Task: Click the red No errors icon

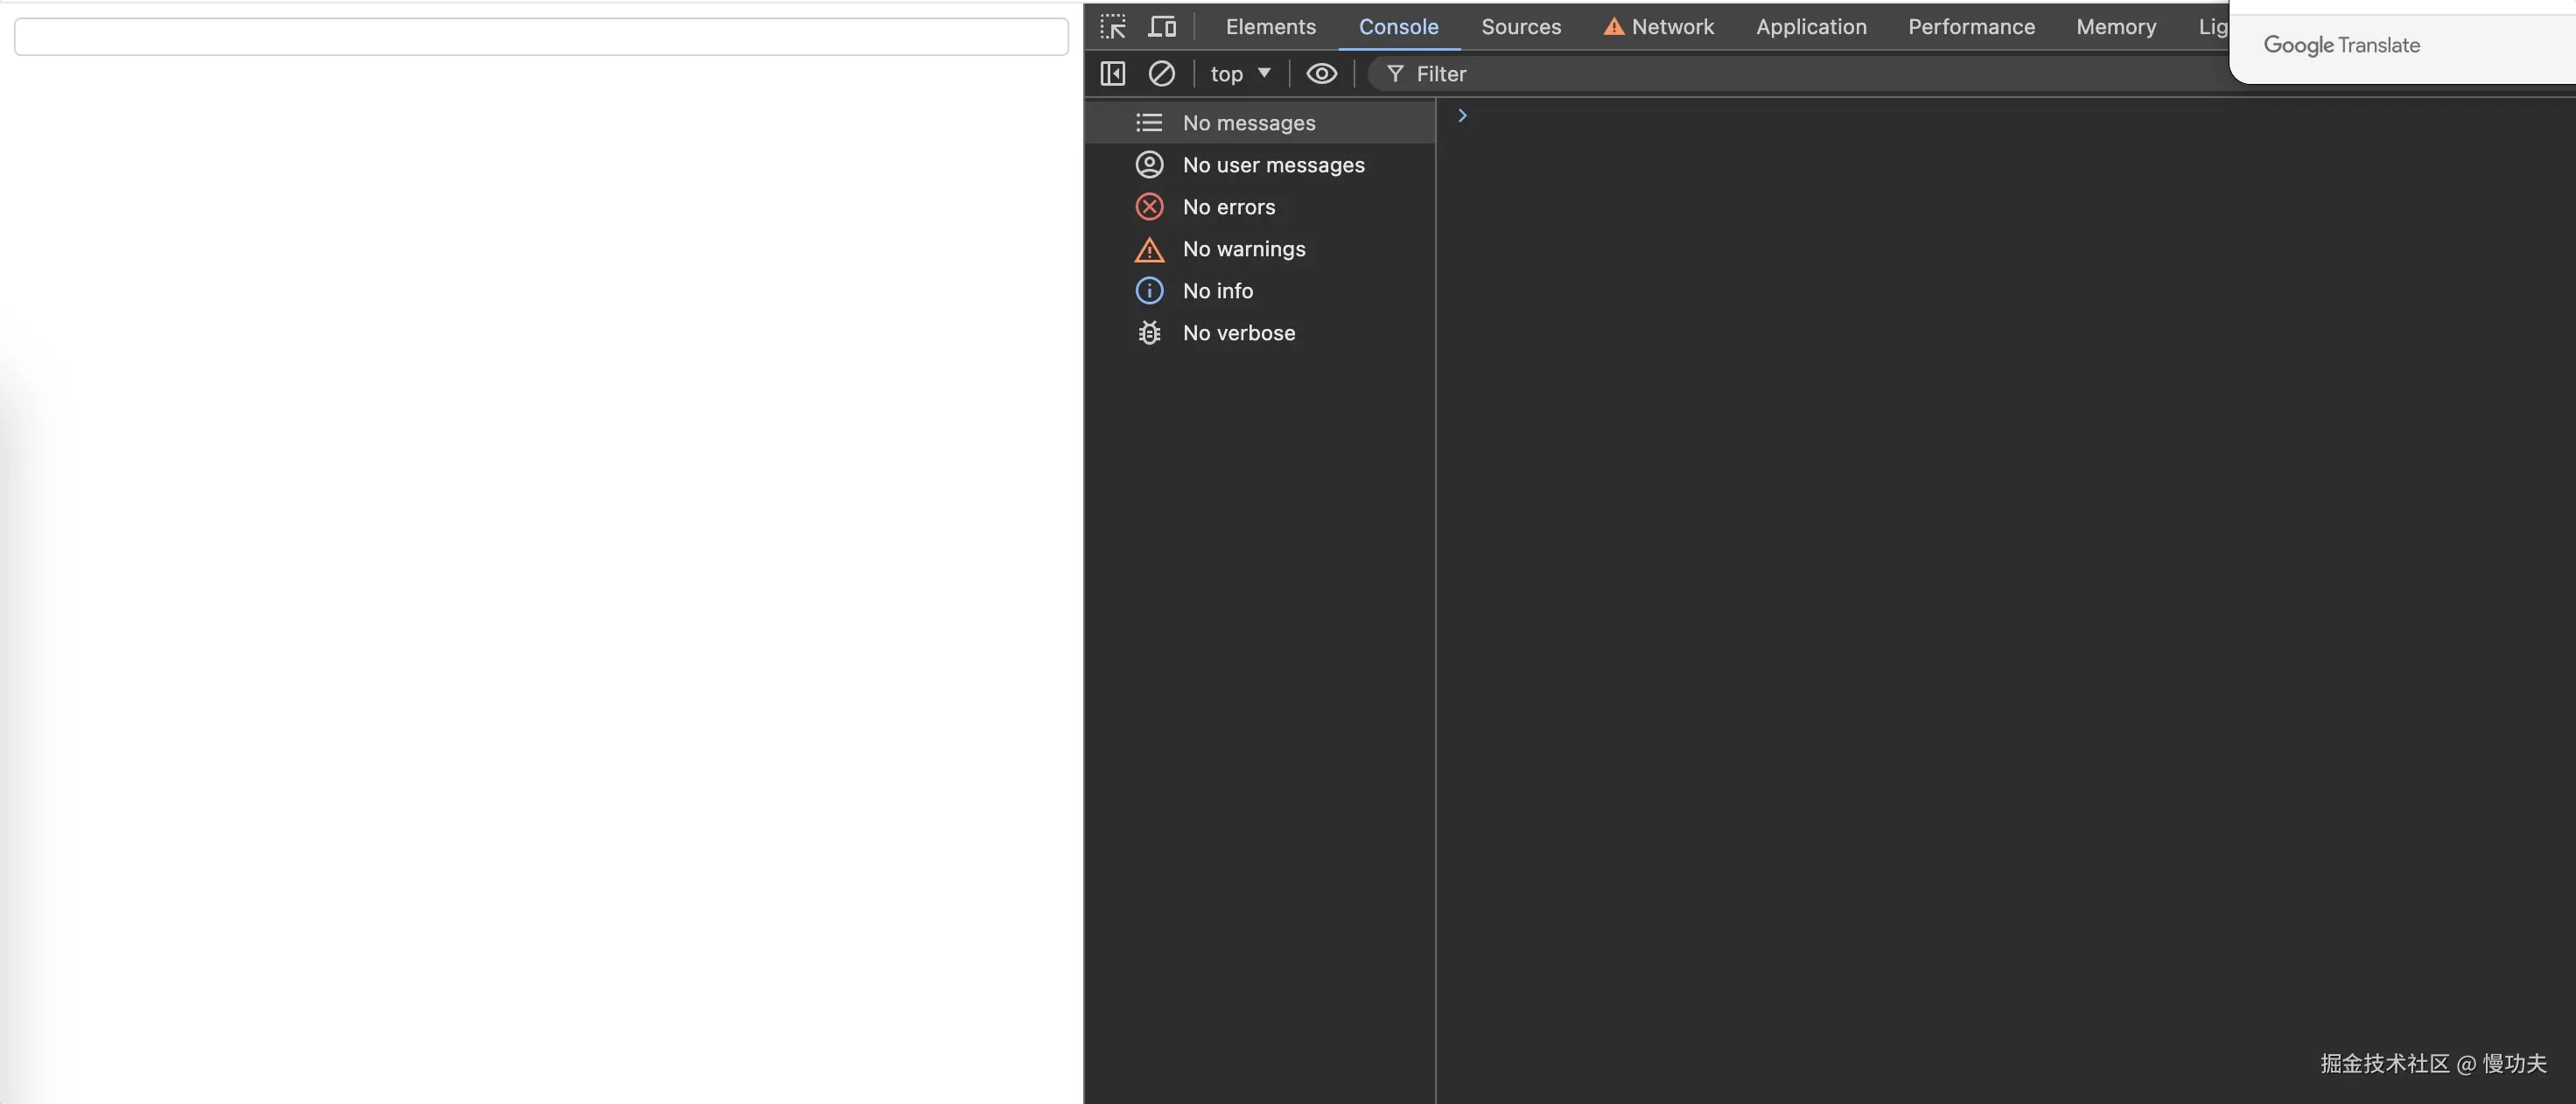Action: point(1149,206)
